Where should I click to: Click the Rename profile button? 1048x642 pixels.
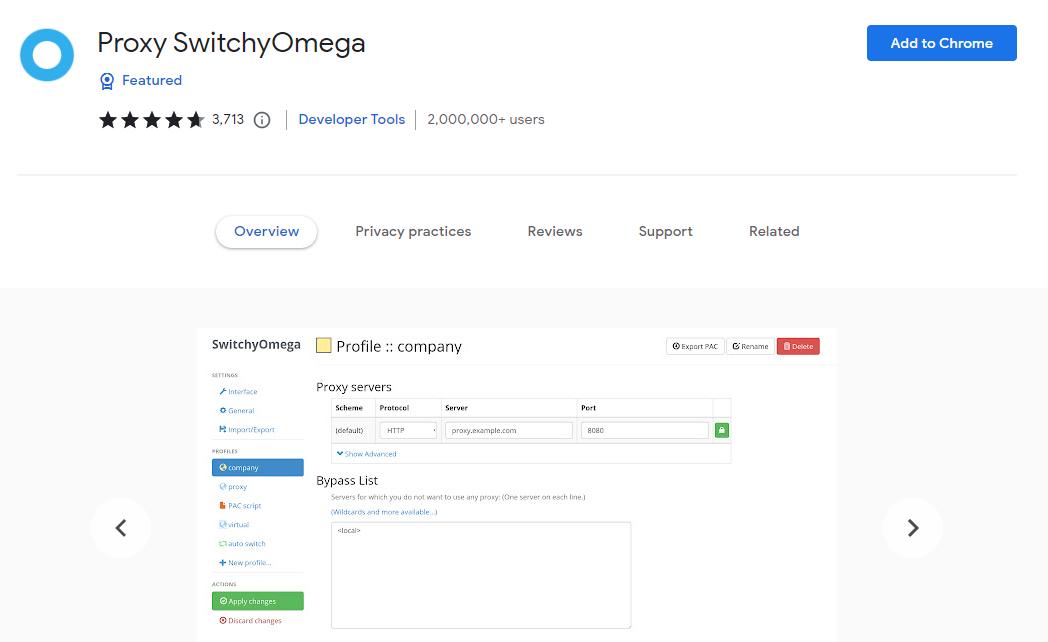[751, 346]
